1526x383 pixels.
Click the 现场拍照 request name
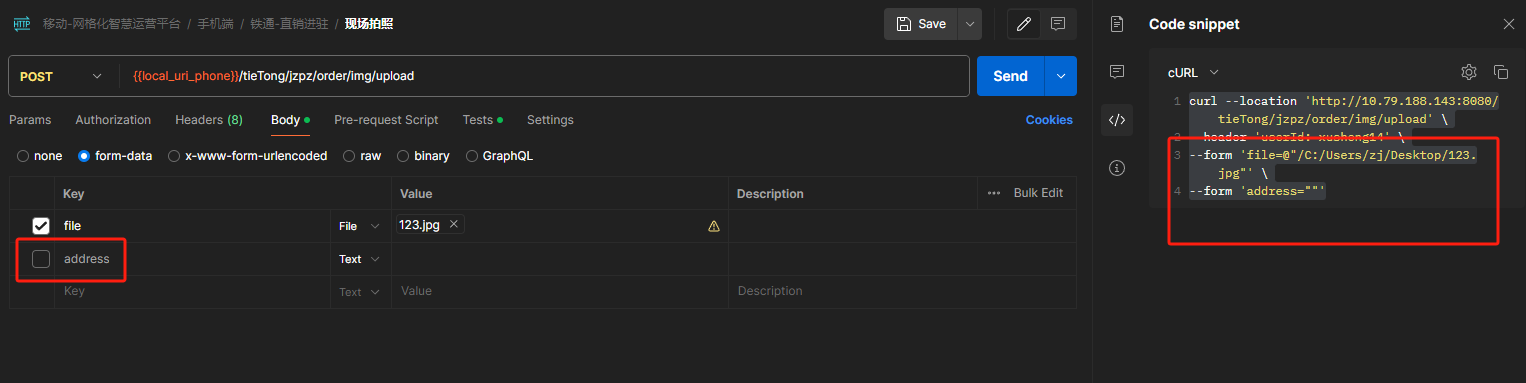pos(369,24)
